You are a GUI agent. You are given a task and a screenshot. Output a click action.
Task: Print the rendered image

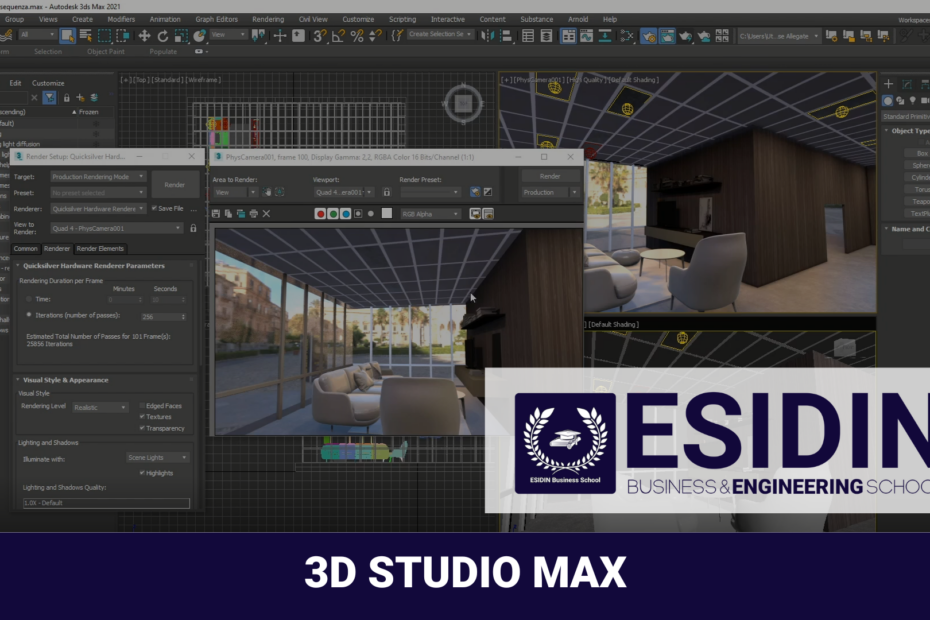point(252,213)
